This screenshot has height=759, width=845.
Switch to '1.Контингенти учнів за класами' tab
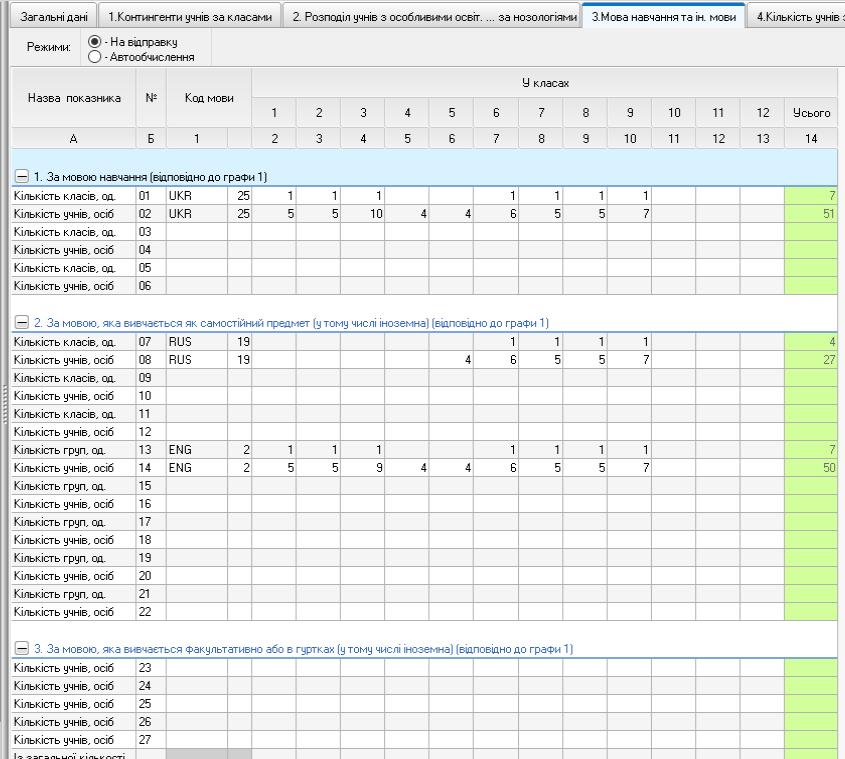coord(189,17)
